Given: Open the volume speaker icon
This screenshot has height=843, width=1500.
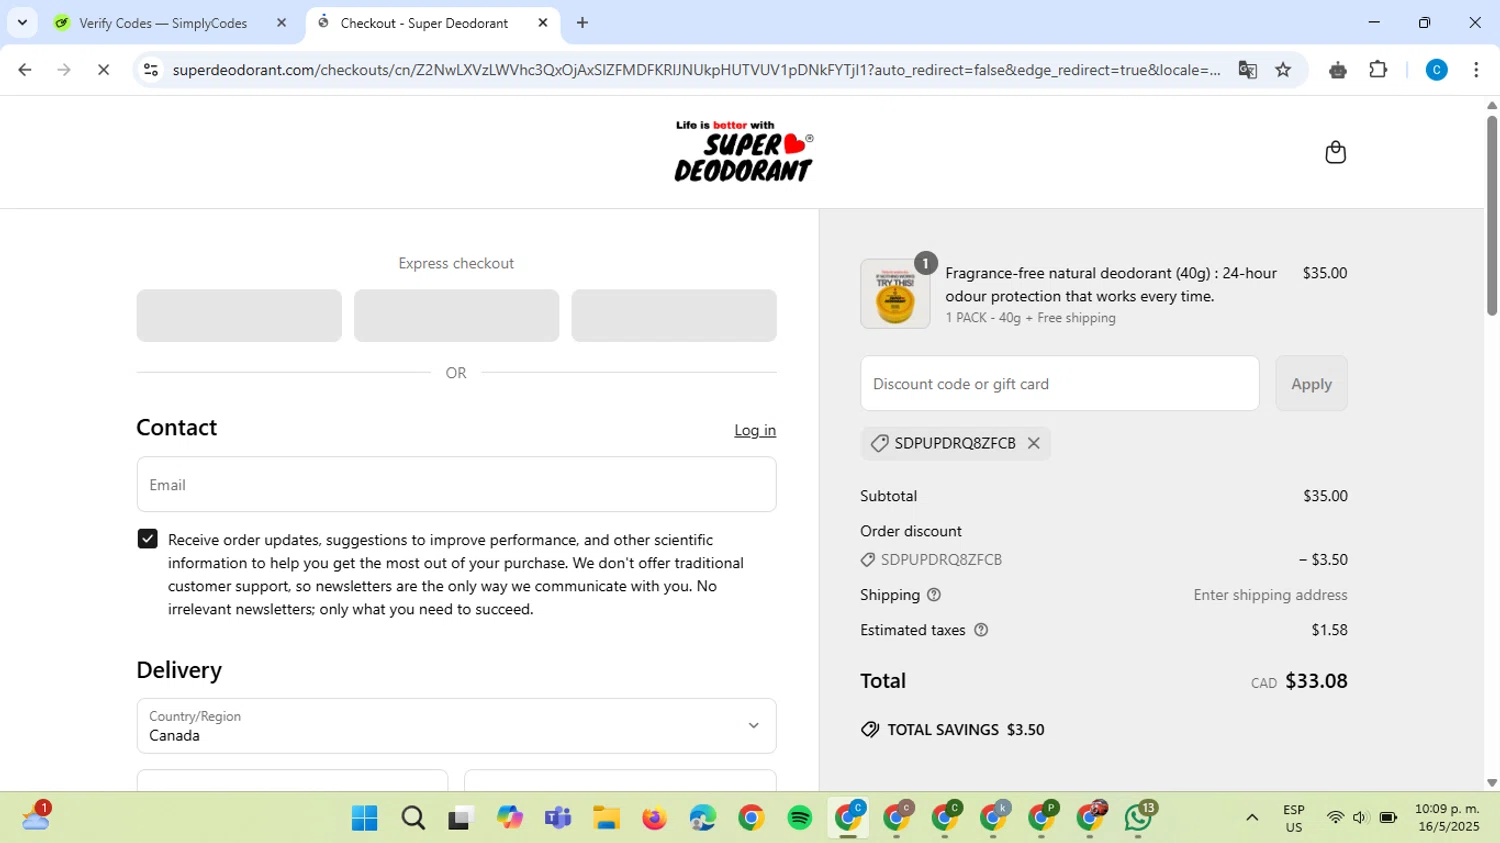Looking at the screenshot, I should (1360, 818).
